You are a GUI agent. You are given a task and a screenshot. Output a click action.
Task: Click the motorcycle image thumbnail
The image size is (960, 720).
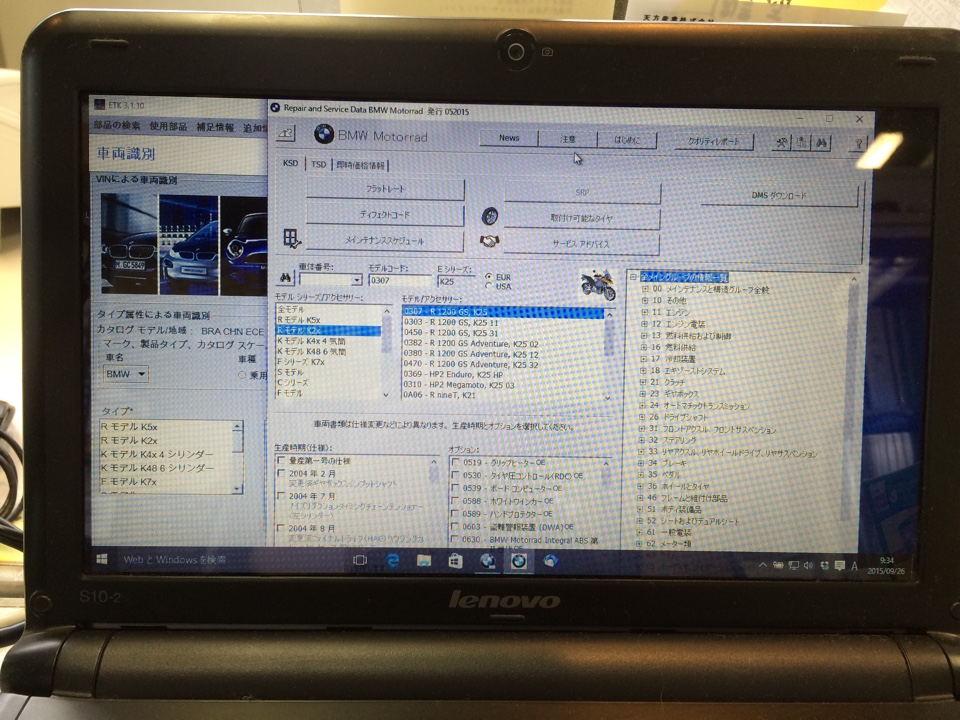tap(597, 285)
